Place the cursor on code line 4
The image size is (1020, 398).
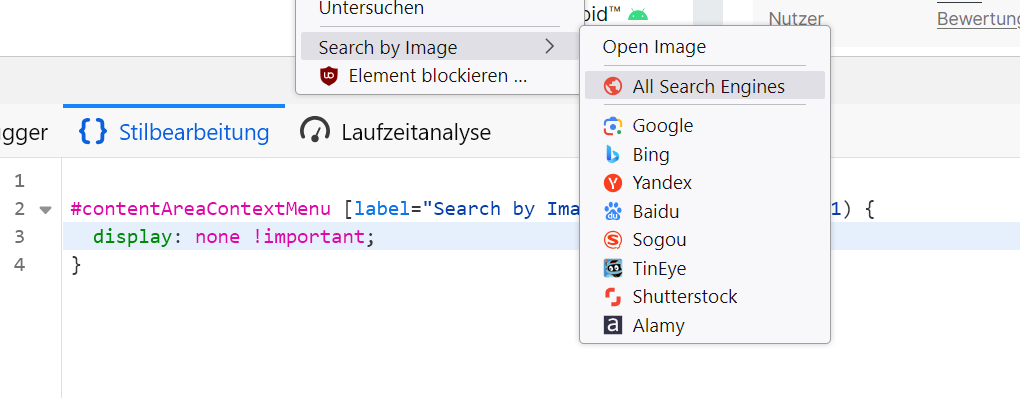tap(541, 265)
